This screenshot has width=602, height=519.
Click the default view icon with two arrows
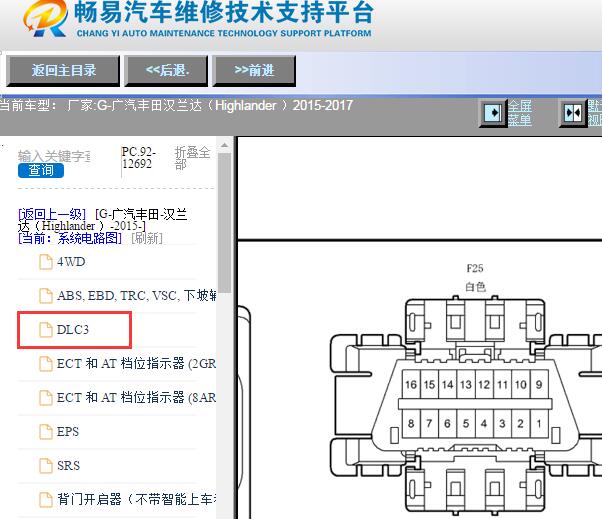pos(573,113)
